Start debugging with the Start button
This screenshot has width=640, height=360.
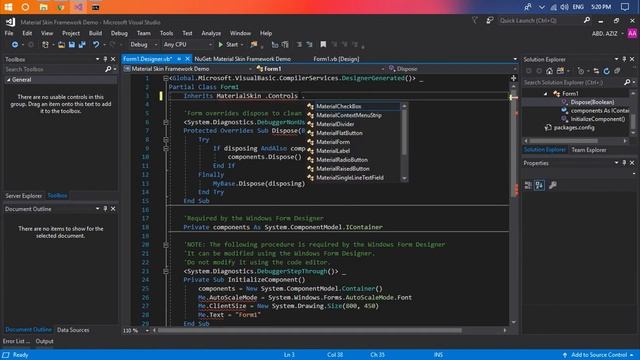(x=228, y=44)
